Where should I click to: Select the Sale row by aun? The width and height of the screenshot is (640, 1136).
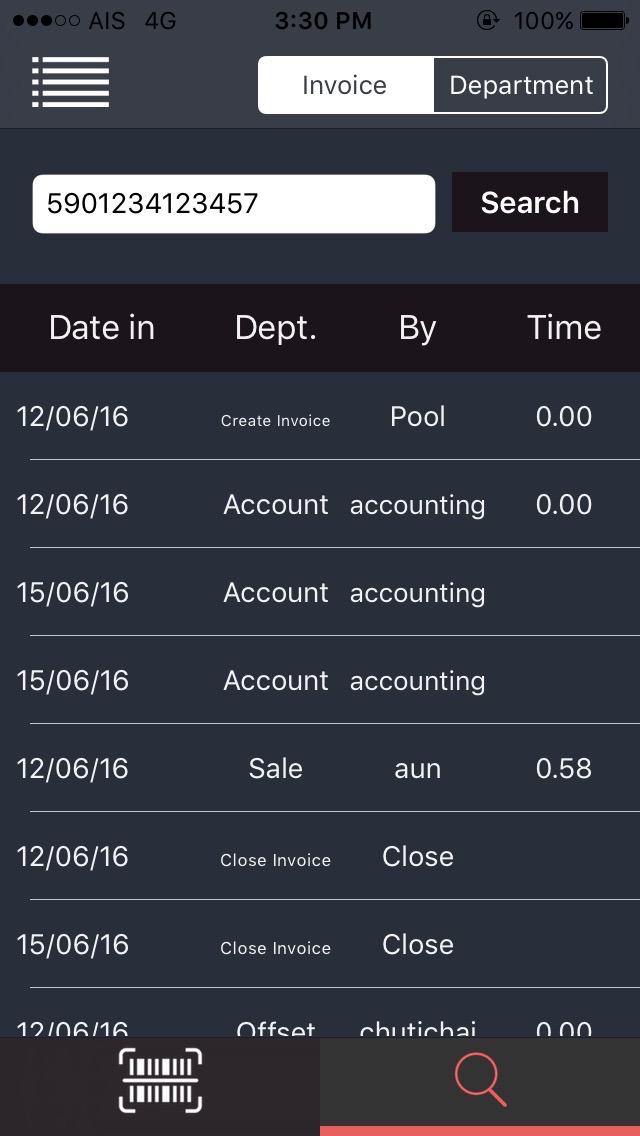point(320,769)
